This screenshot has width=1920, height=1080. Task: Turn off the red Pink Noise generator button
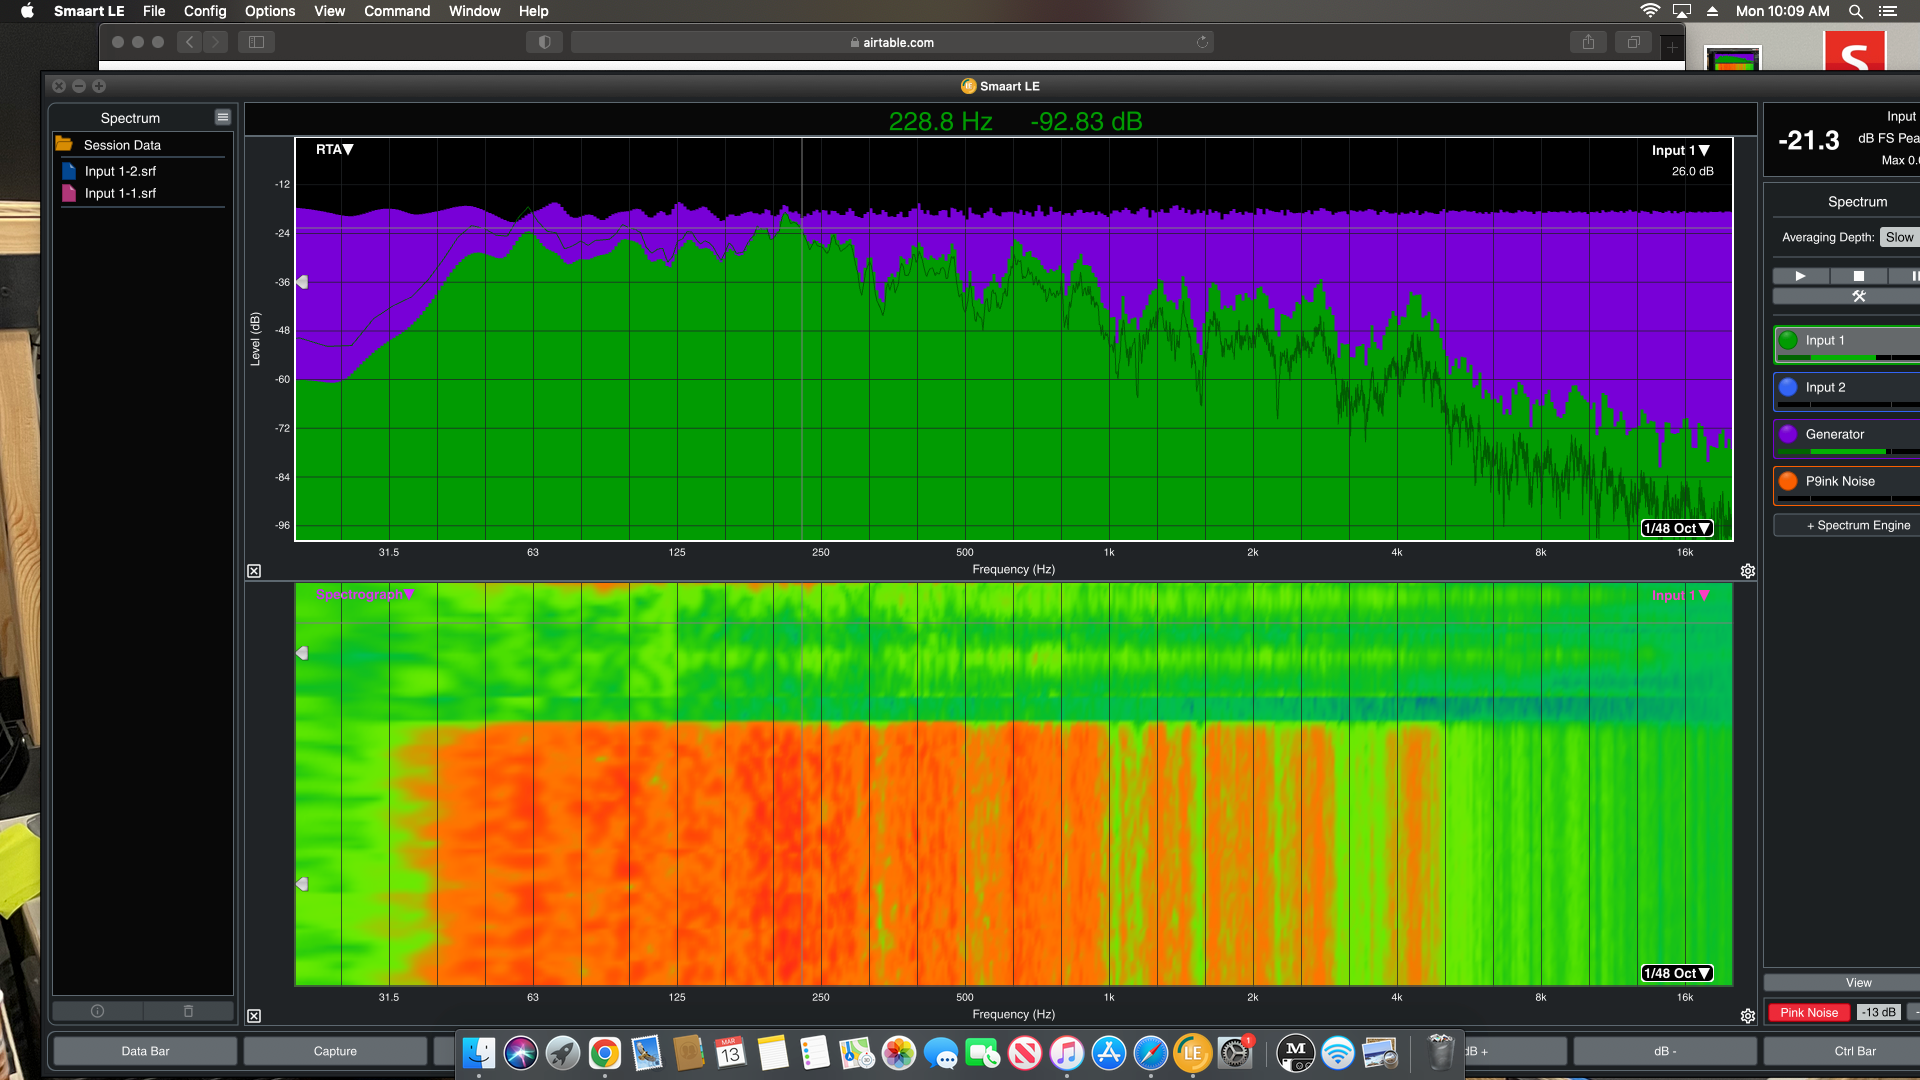click(x=1808, y=1012)
